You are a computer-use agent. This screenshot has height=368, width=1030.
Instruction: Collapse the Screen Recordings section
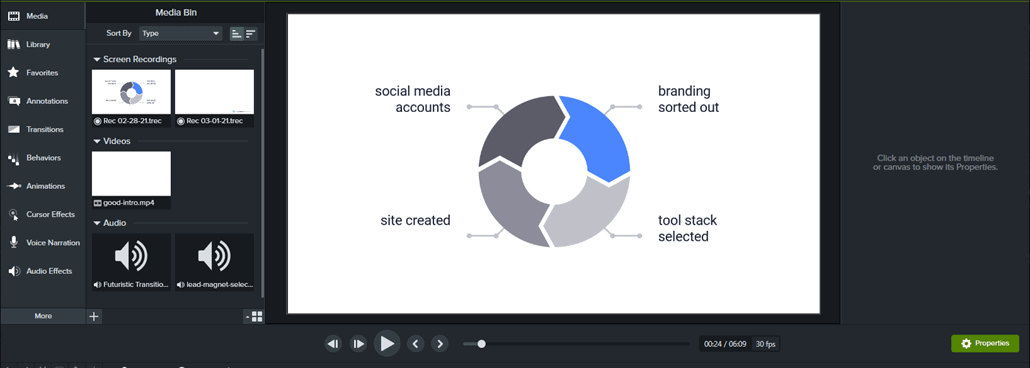point(97,59)
